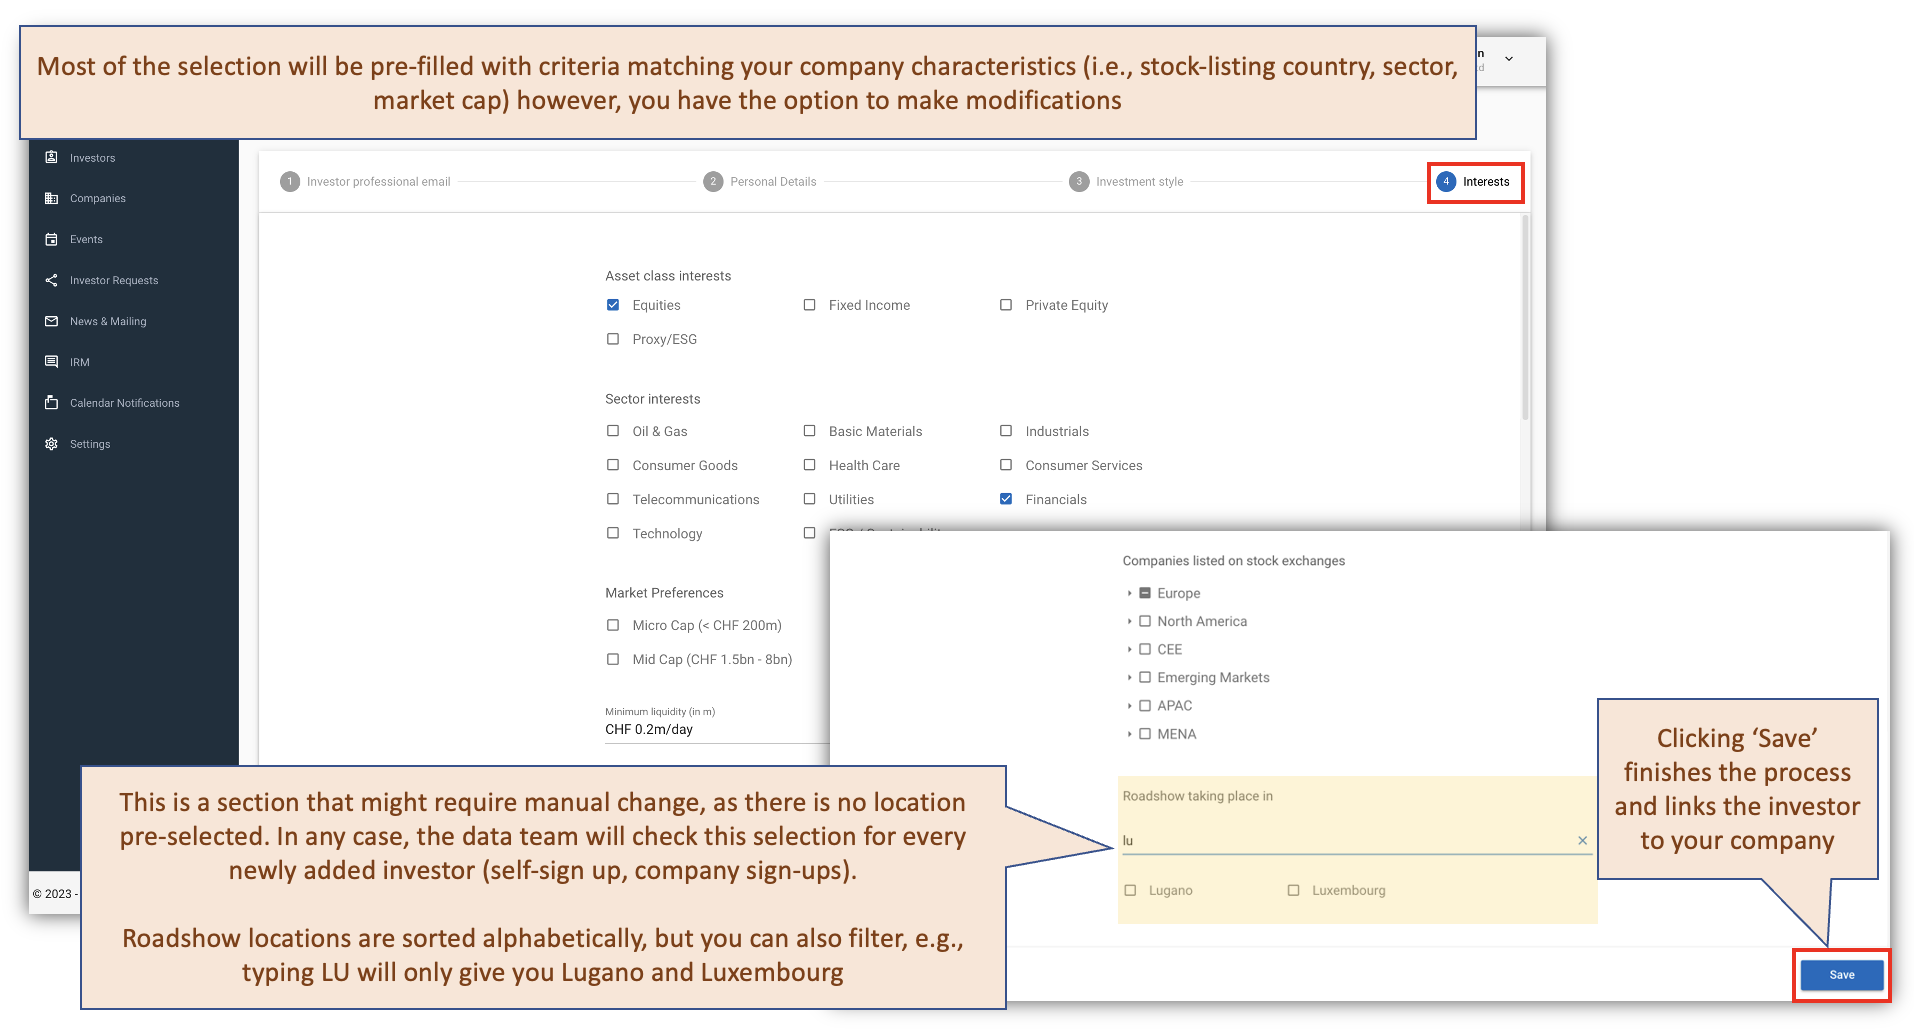This screenshot has height=1032, width=1914.
Task: Expand the Emerging Markets tree item
Action: pos(1130,677)
